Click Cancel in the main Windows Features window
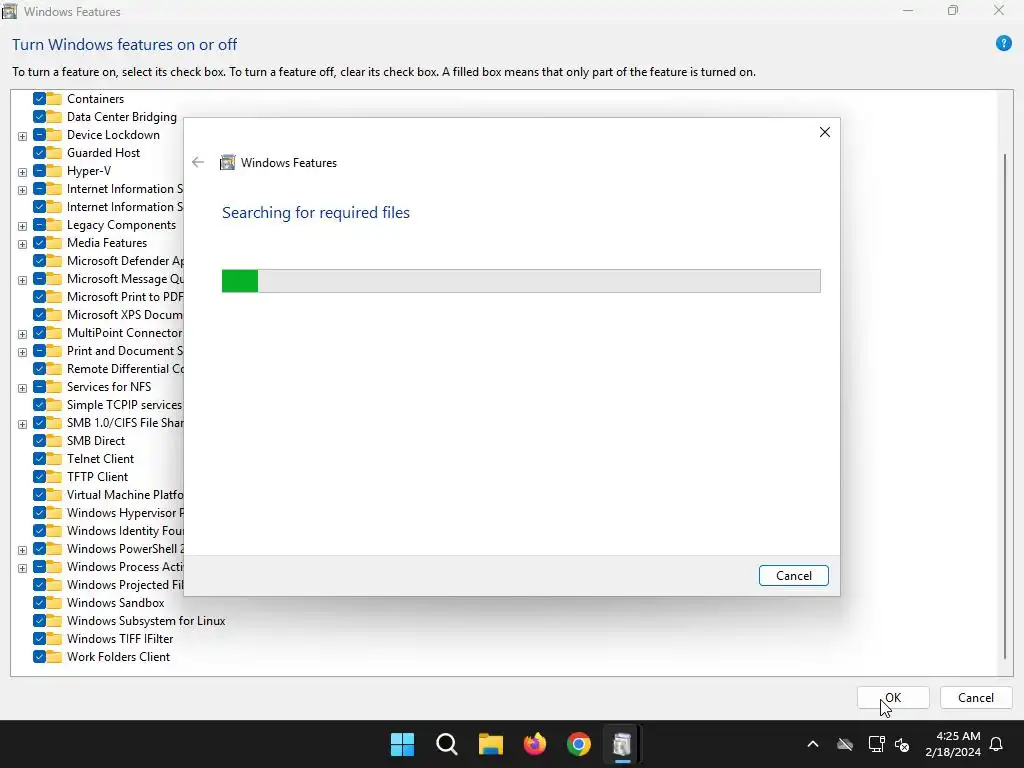 point(976,697)
